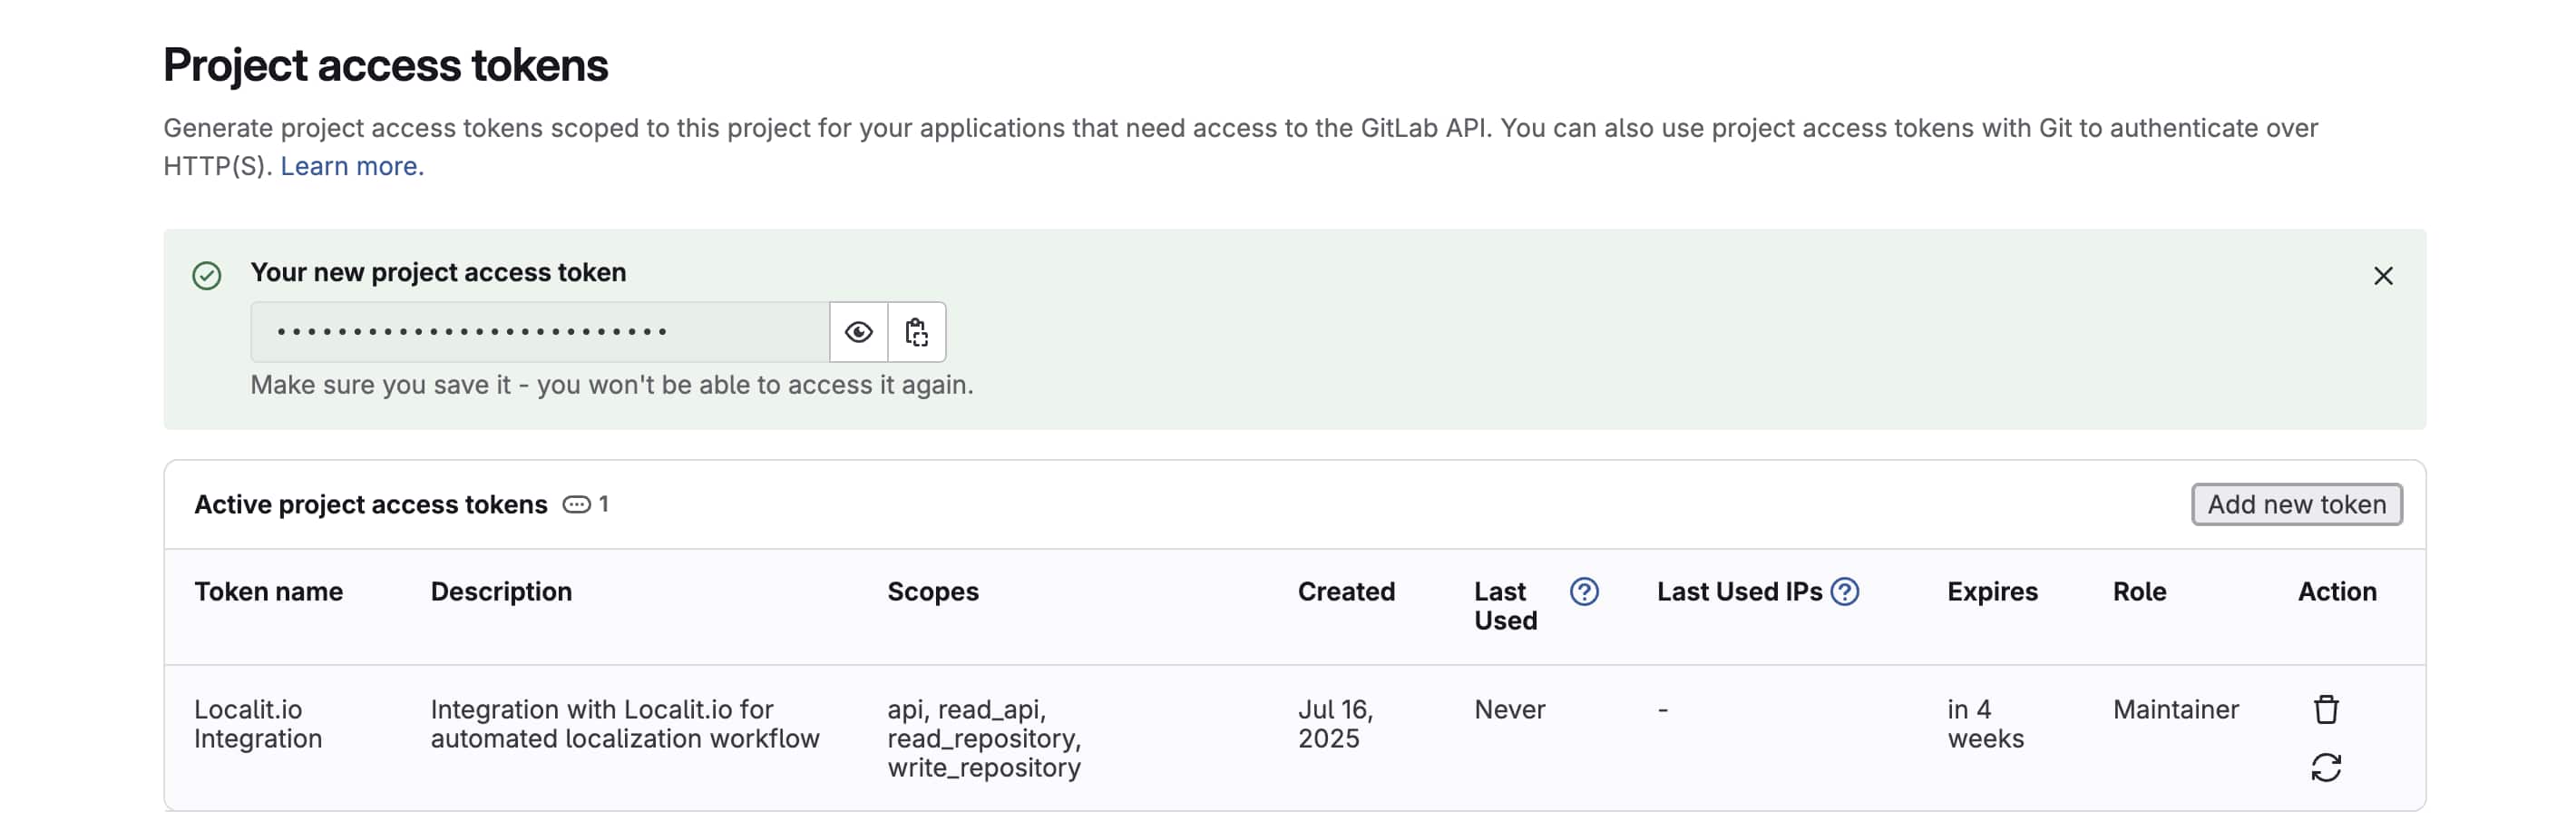This screenshot has width=2576, height=831.
Task: Dismiss the new token alert banner
Action: pos(2383,276)
